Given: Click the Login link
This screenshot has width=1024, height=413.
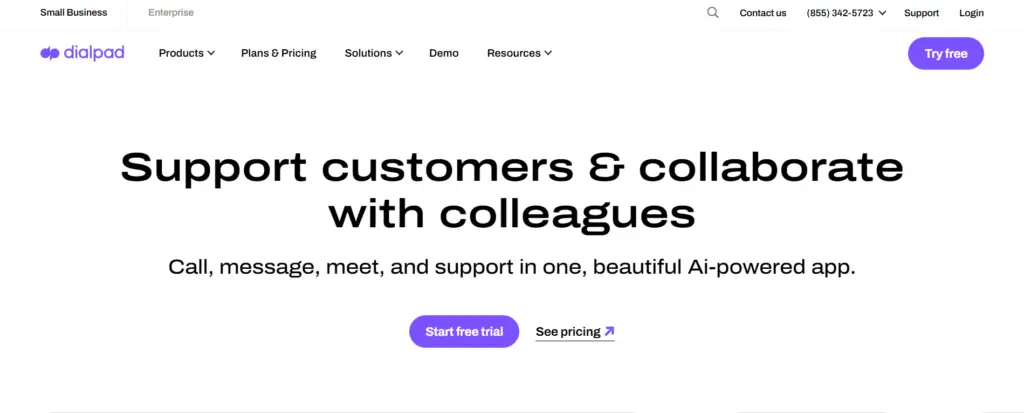Looking at the screenshot, I should click(x=972, y=13).
